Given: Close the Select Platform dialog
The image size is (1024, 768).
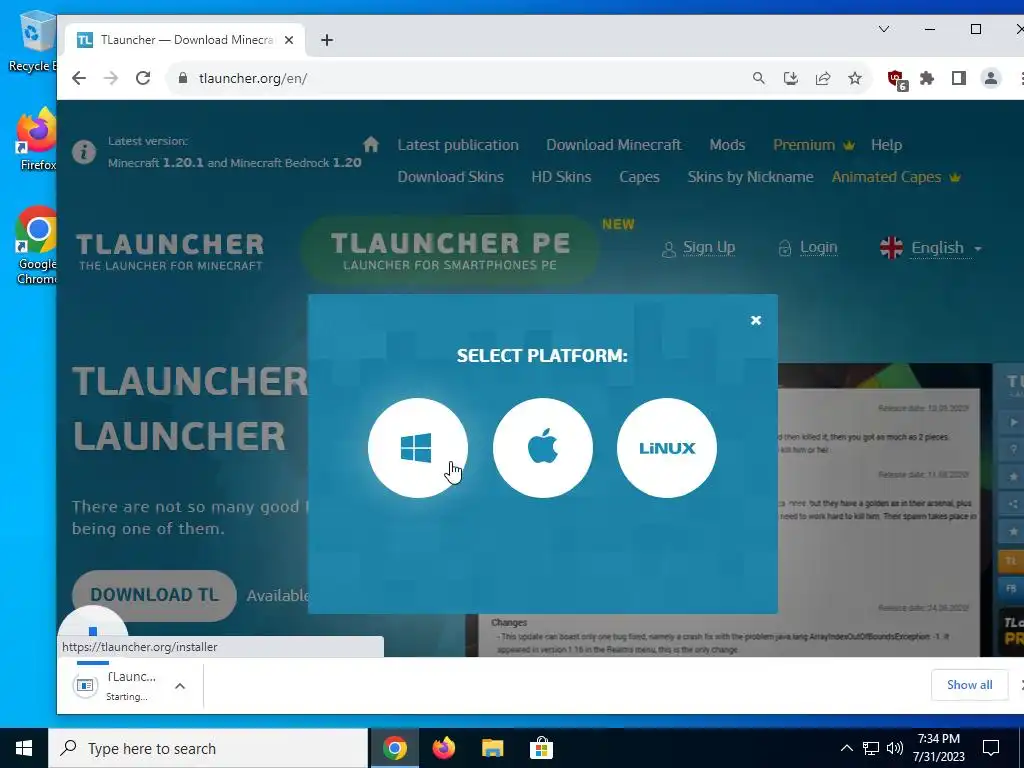Looking at the screenshot, I should [756, 320].
